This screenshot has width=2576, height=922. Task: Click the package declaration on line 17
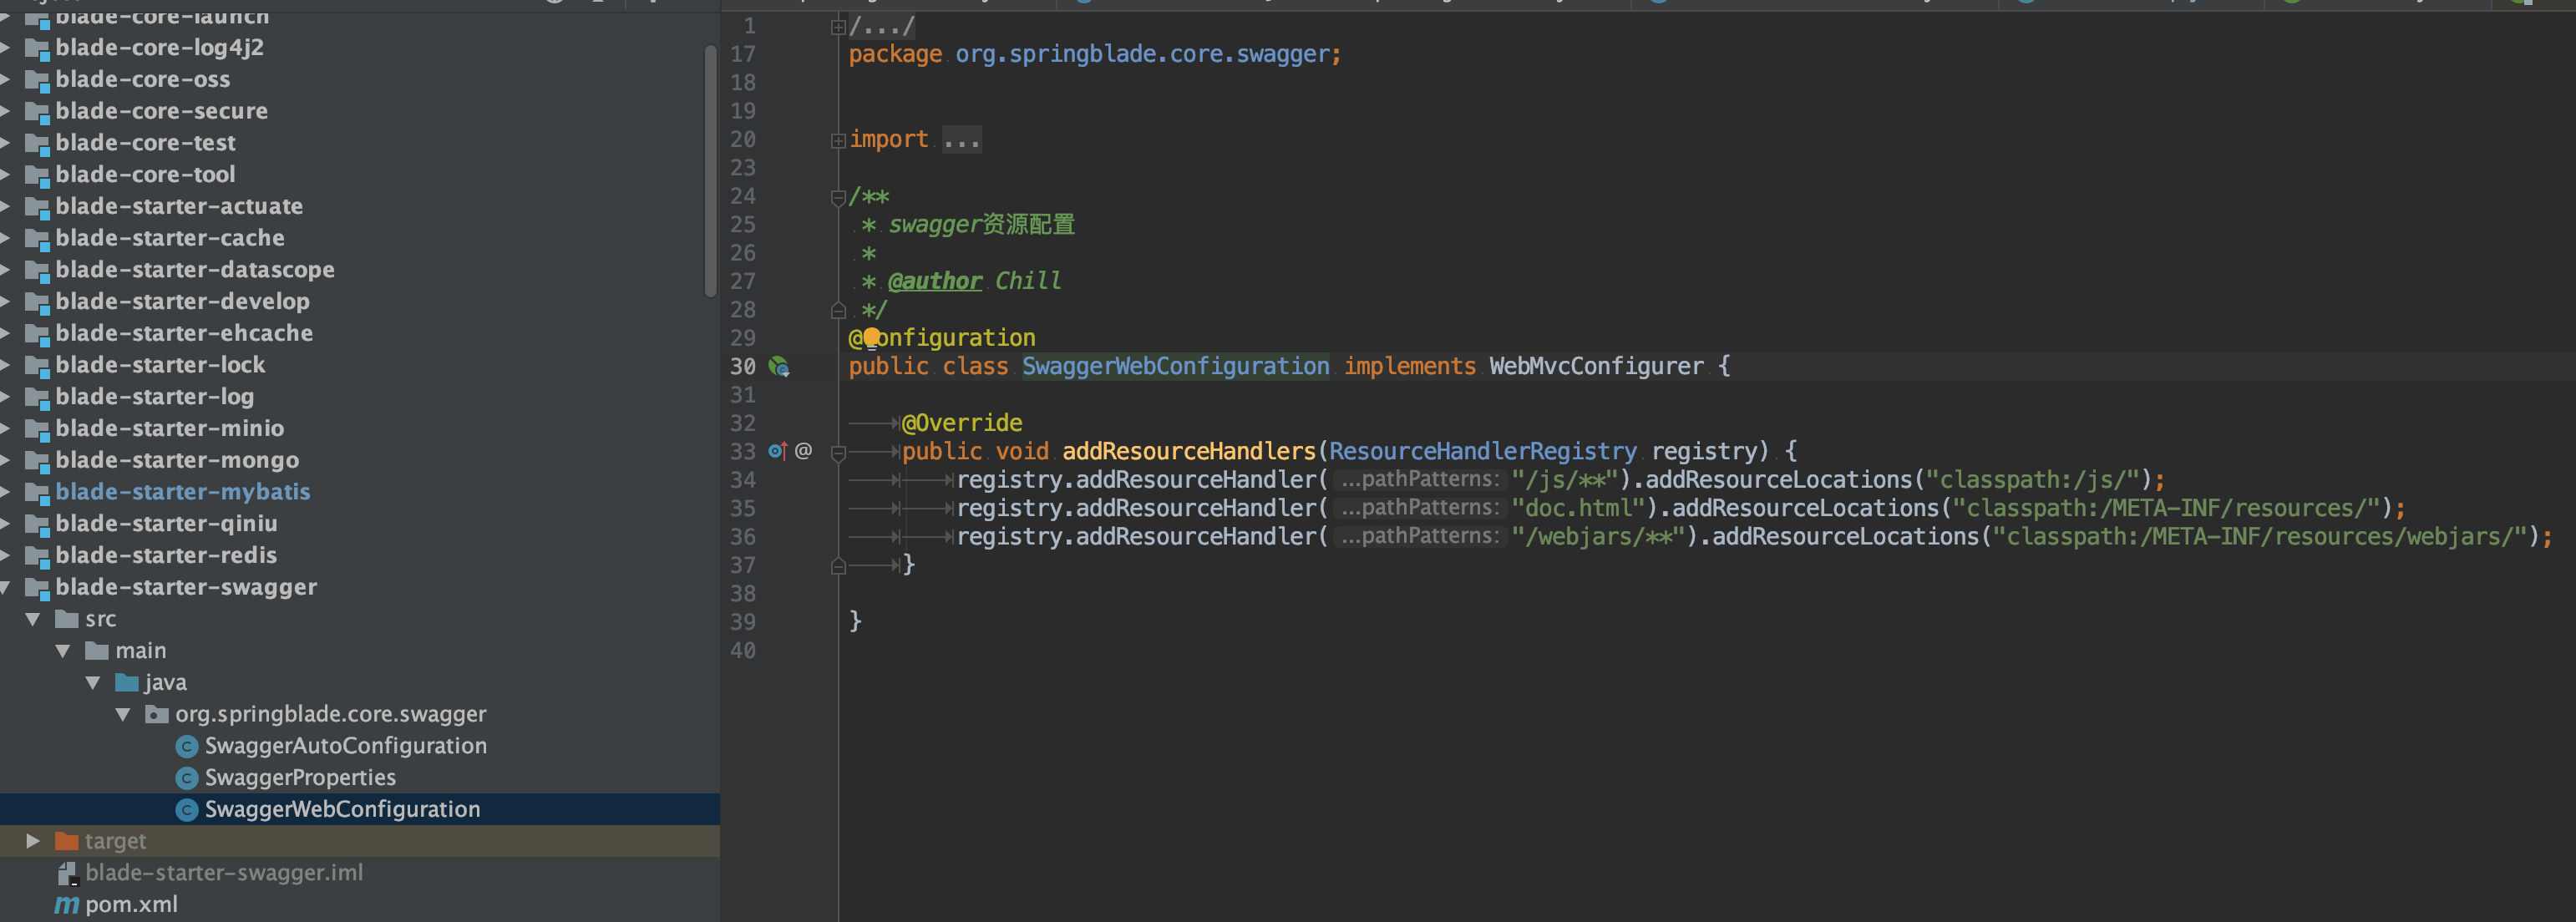point(1095,54)
